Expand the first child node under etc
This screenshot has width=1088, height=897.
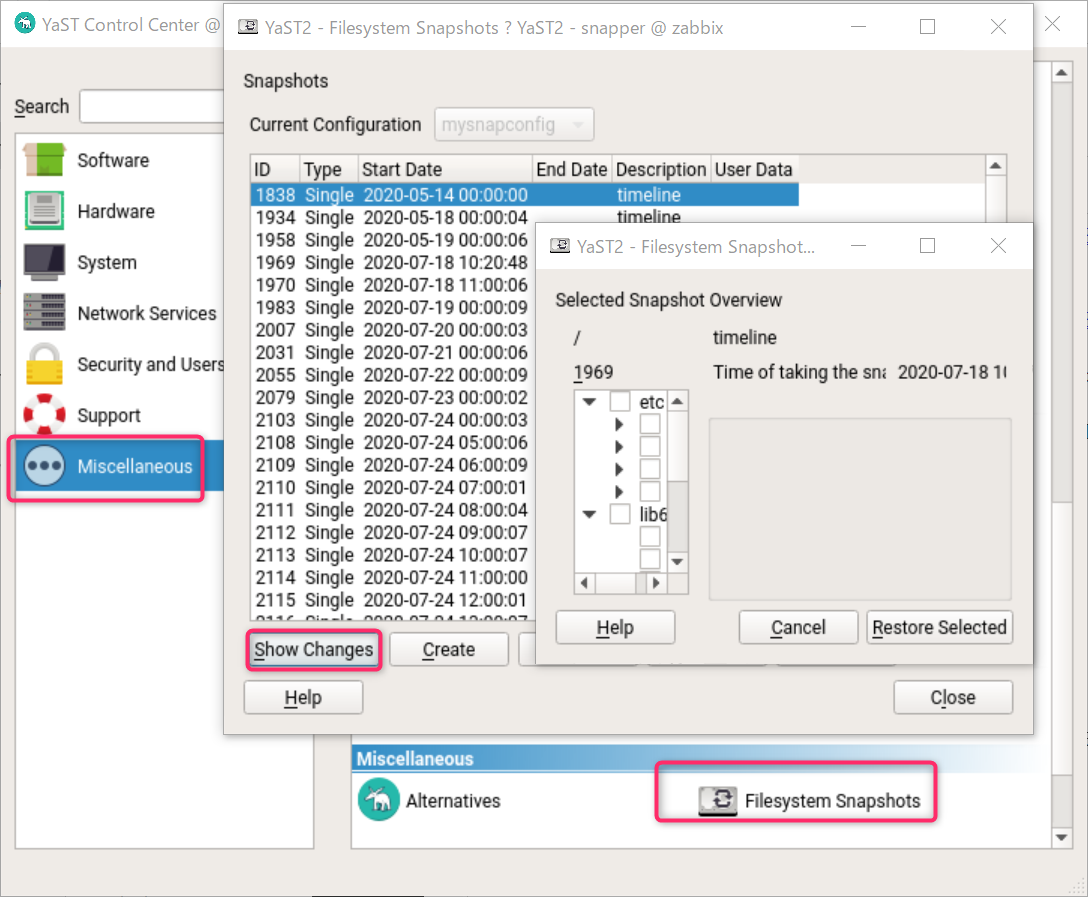[x=619, y=424]
